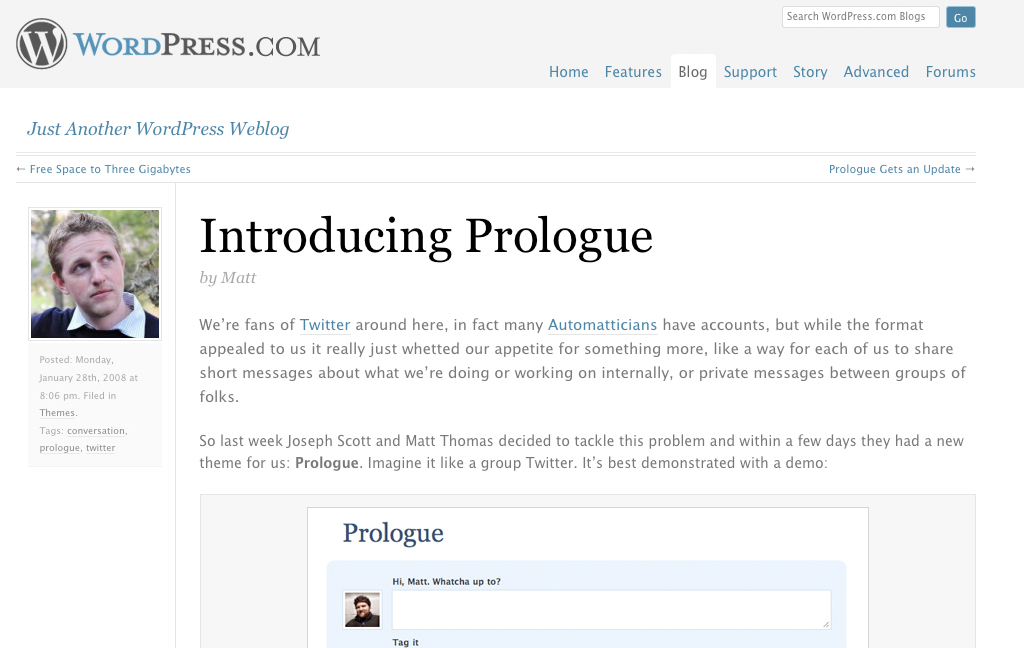Follow the Automatticians link

click(x=602, y=325)
